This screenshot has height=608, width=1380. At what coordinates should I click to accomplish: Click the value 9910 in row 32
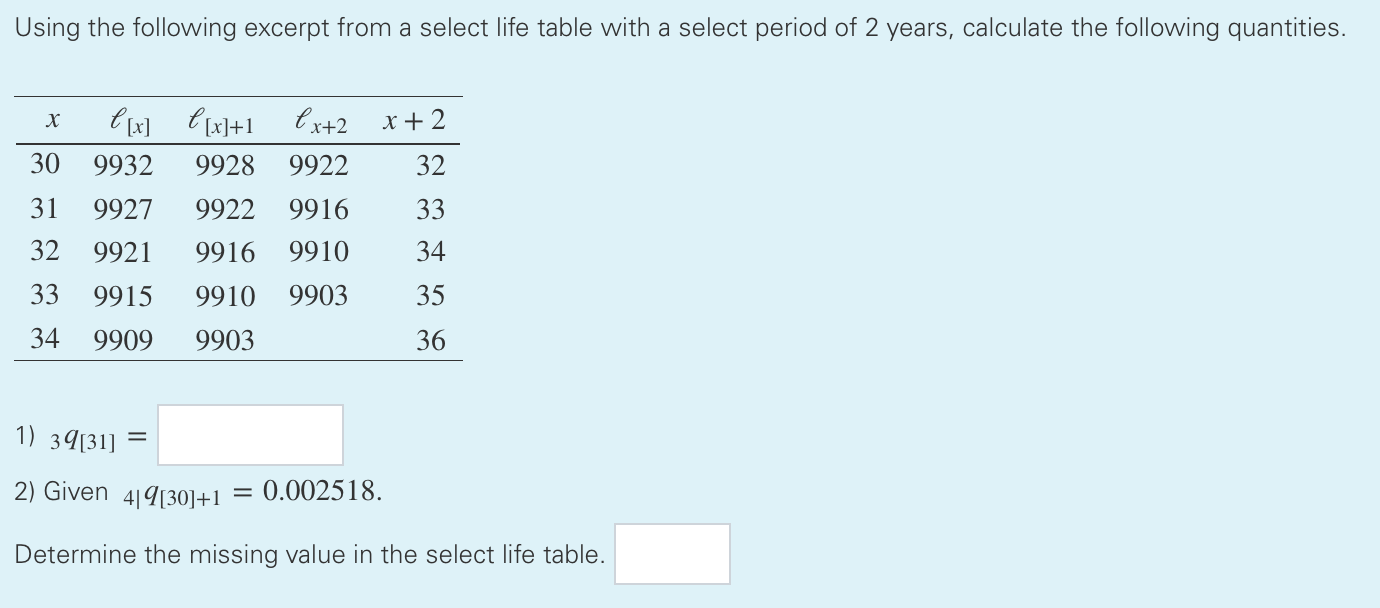pyautogui.click(x=318, y=252)
